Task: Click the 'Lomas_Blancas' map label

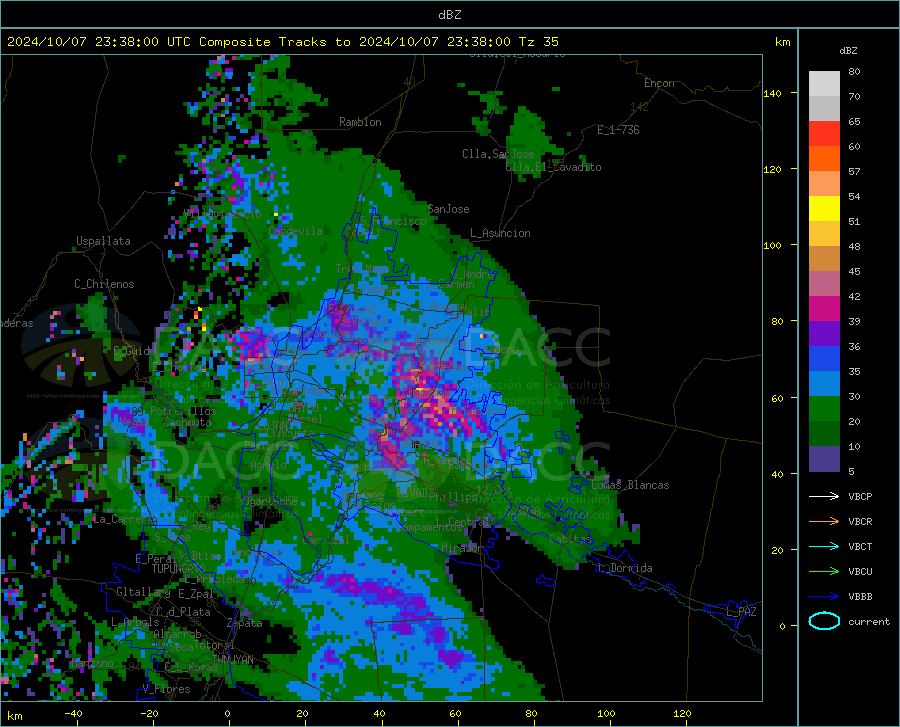Action: click(630, 485)
